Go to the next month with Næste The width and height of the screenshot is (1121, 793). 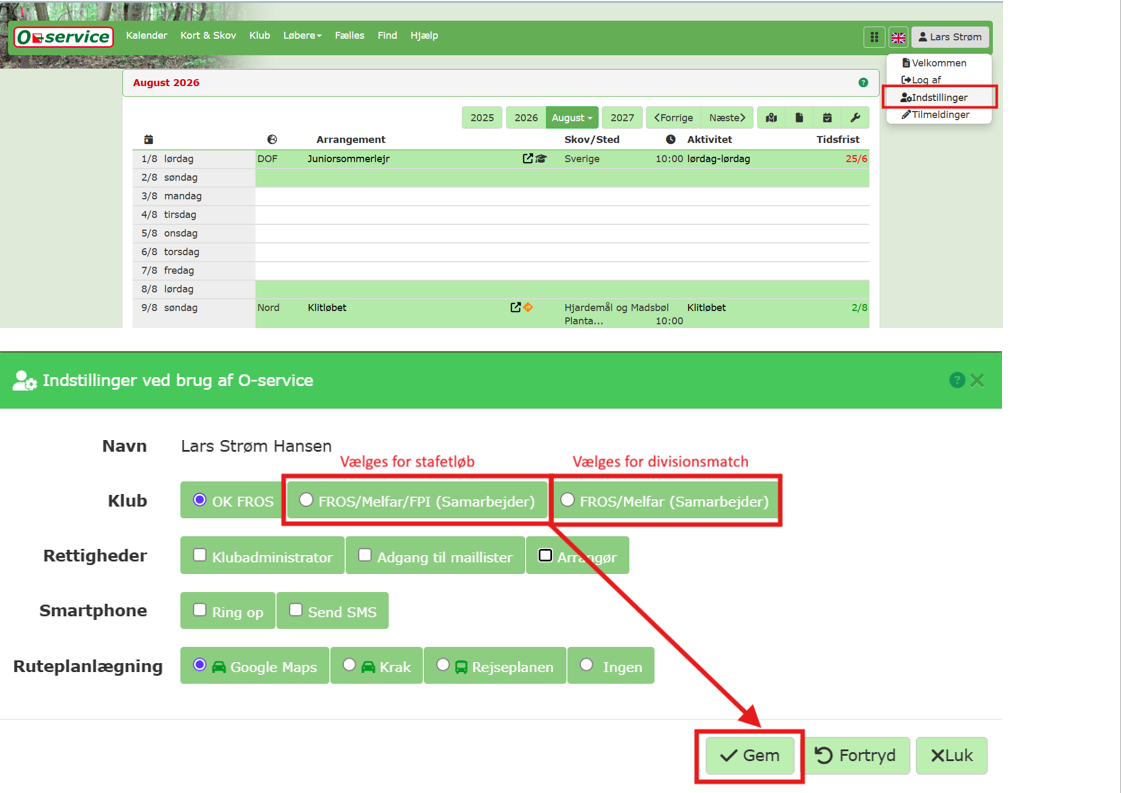coord(727,118)
